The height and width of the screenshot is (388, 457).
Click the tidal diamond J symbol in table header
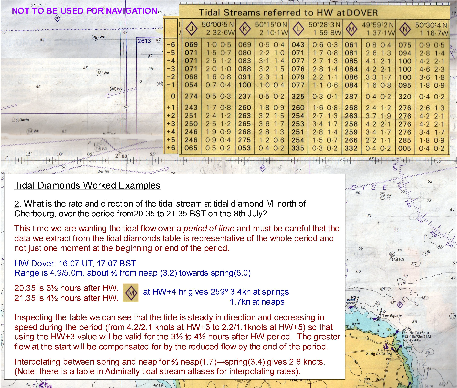(191, 29)
